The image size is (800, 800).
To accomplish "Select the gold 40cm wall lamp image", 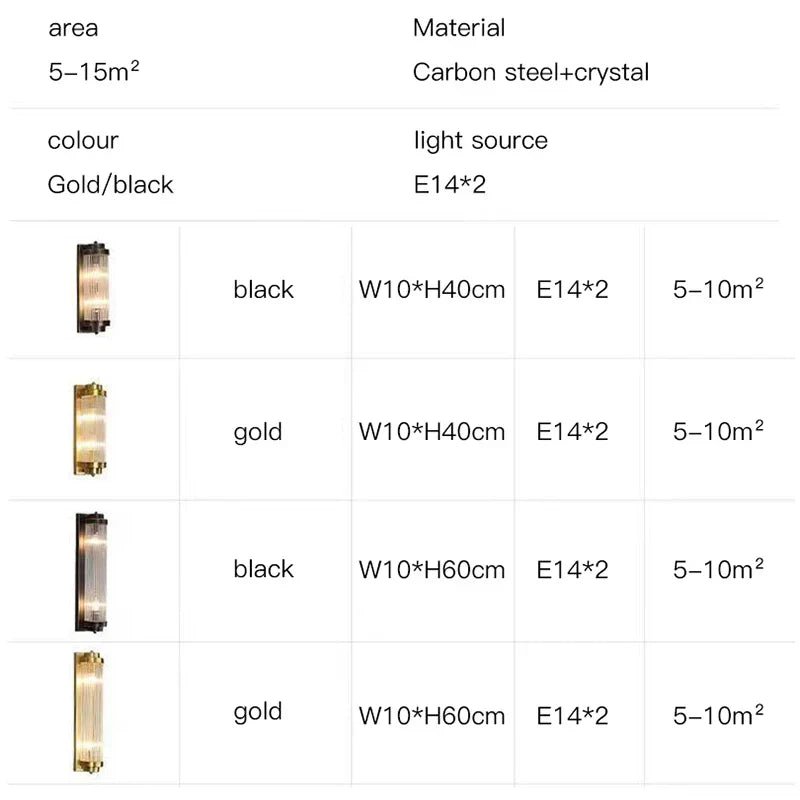I will [90, 430].
